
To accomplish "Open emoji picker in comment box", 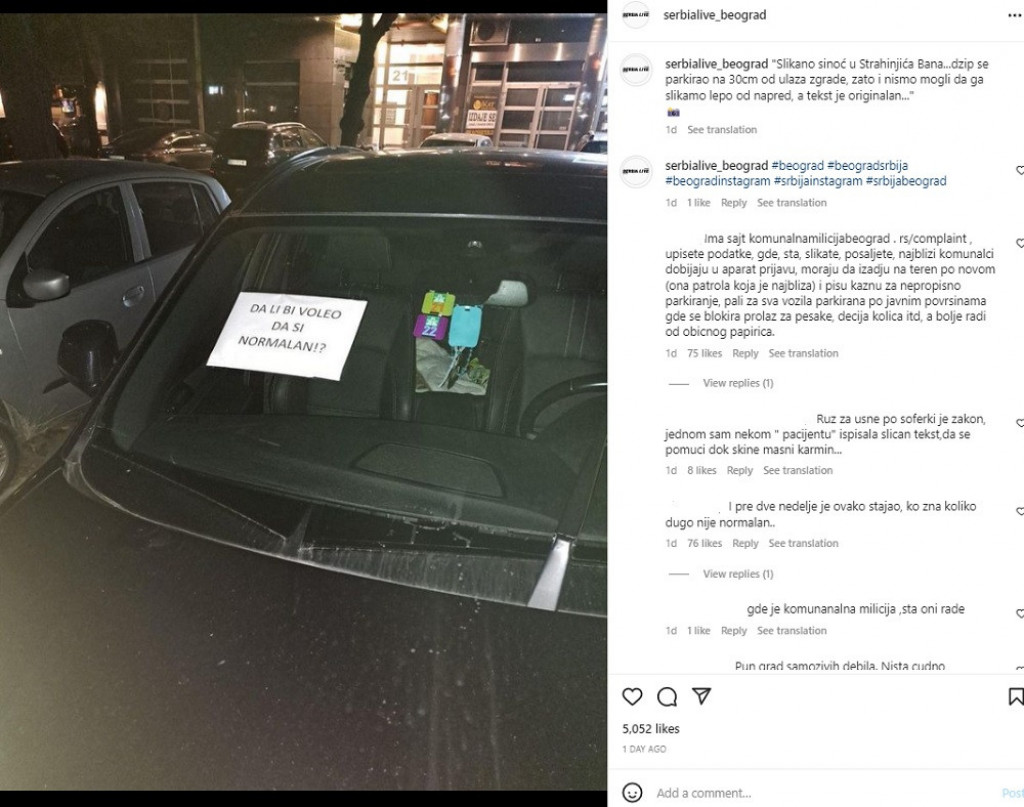I will pos(632,793).
